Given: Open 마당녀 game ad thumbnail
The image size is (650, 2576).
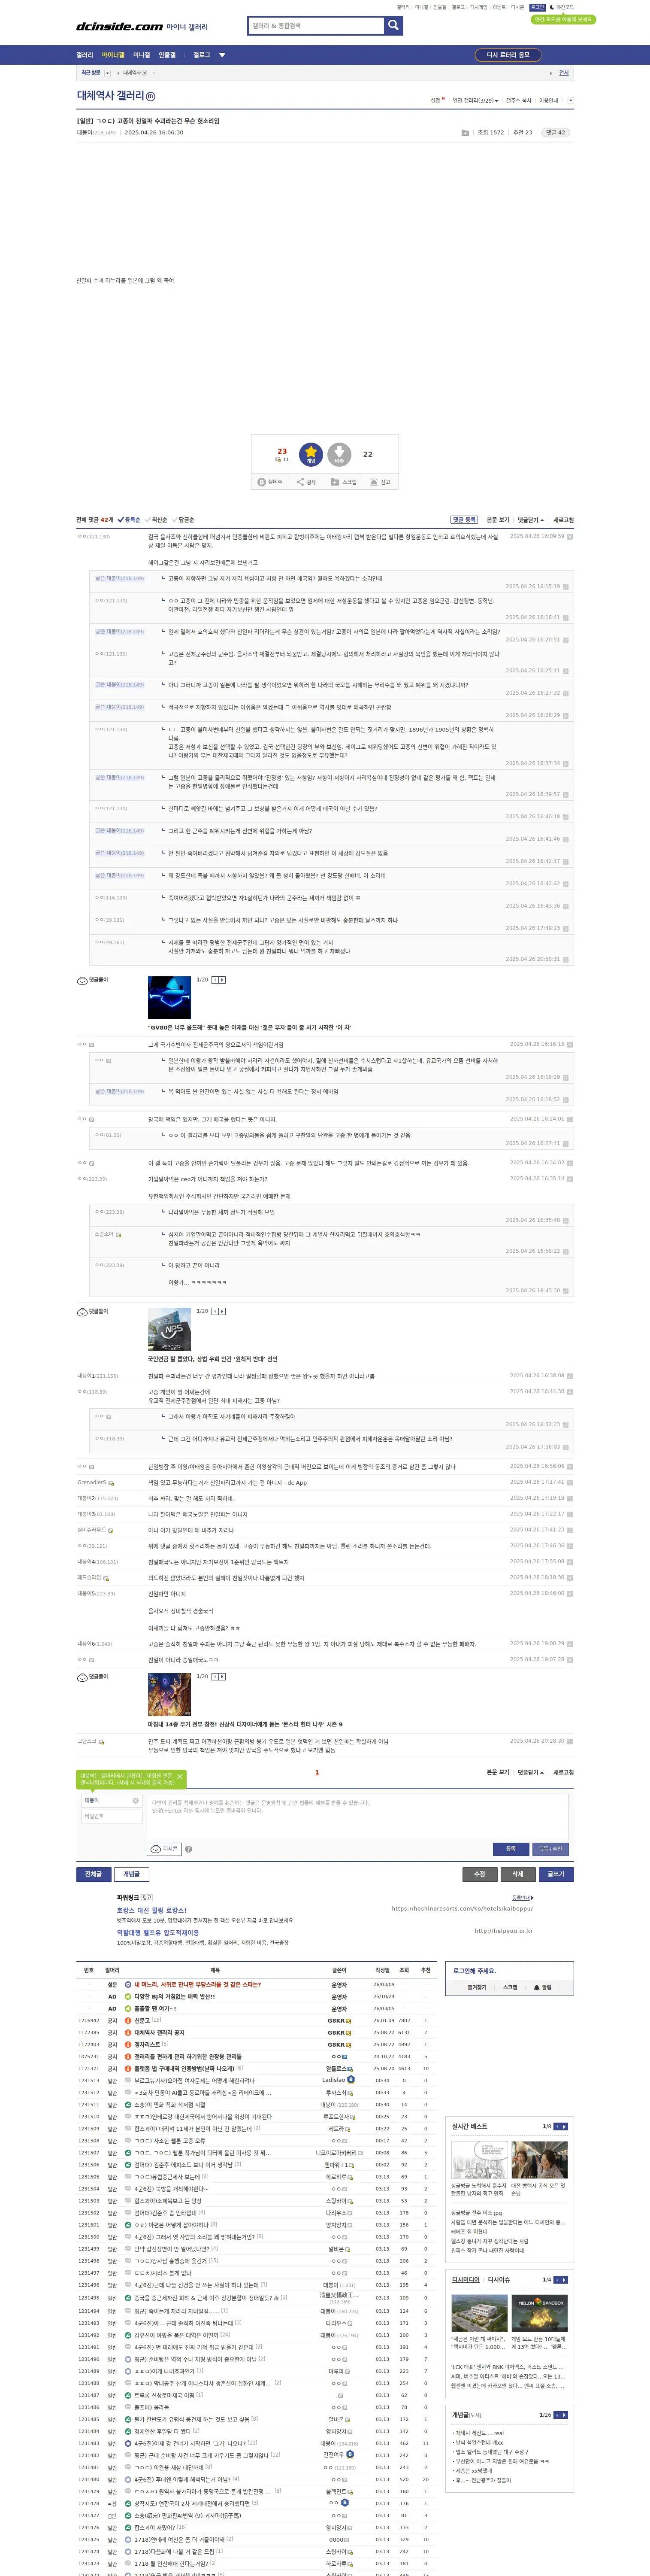Looking at the screenshot, I should tap(169, 1694).
